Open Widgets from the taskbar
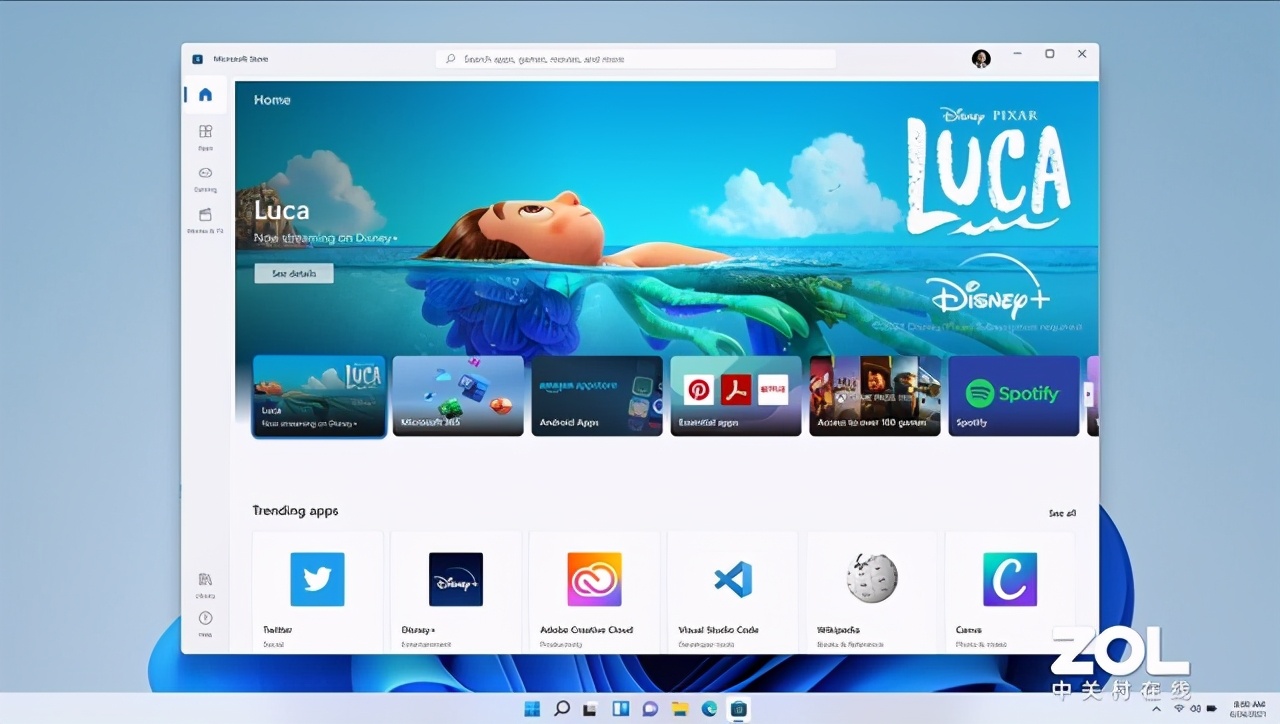 pos(621,709)
